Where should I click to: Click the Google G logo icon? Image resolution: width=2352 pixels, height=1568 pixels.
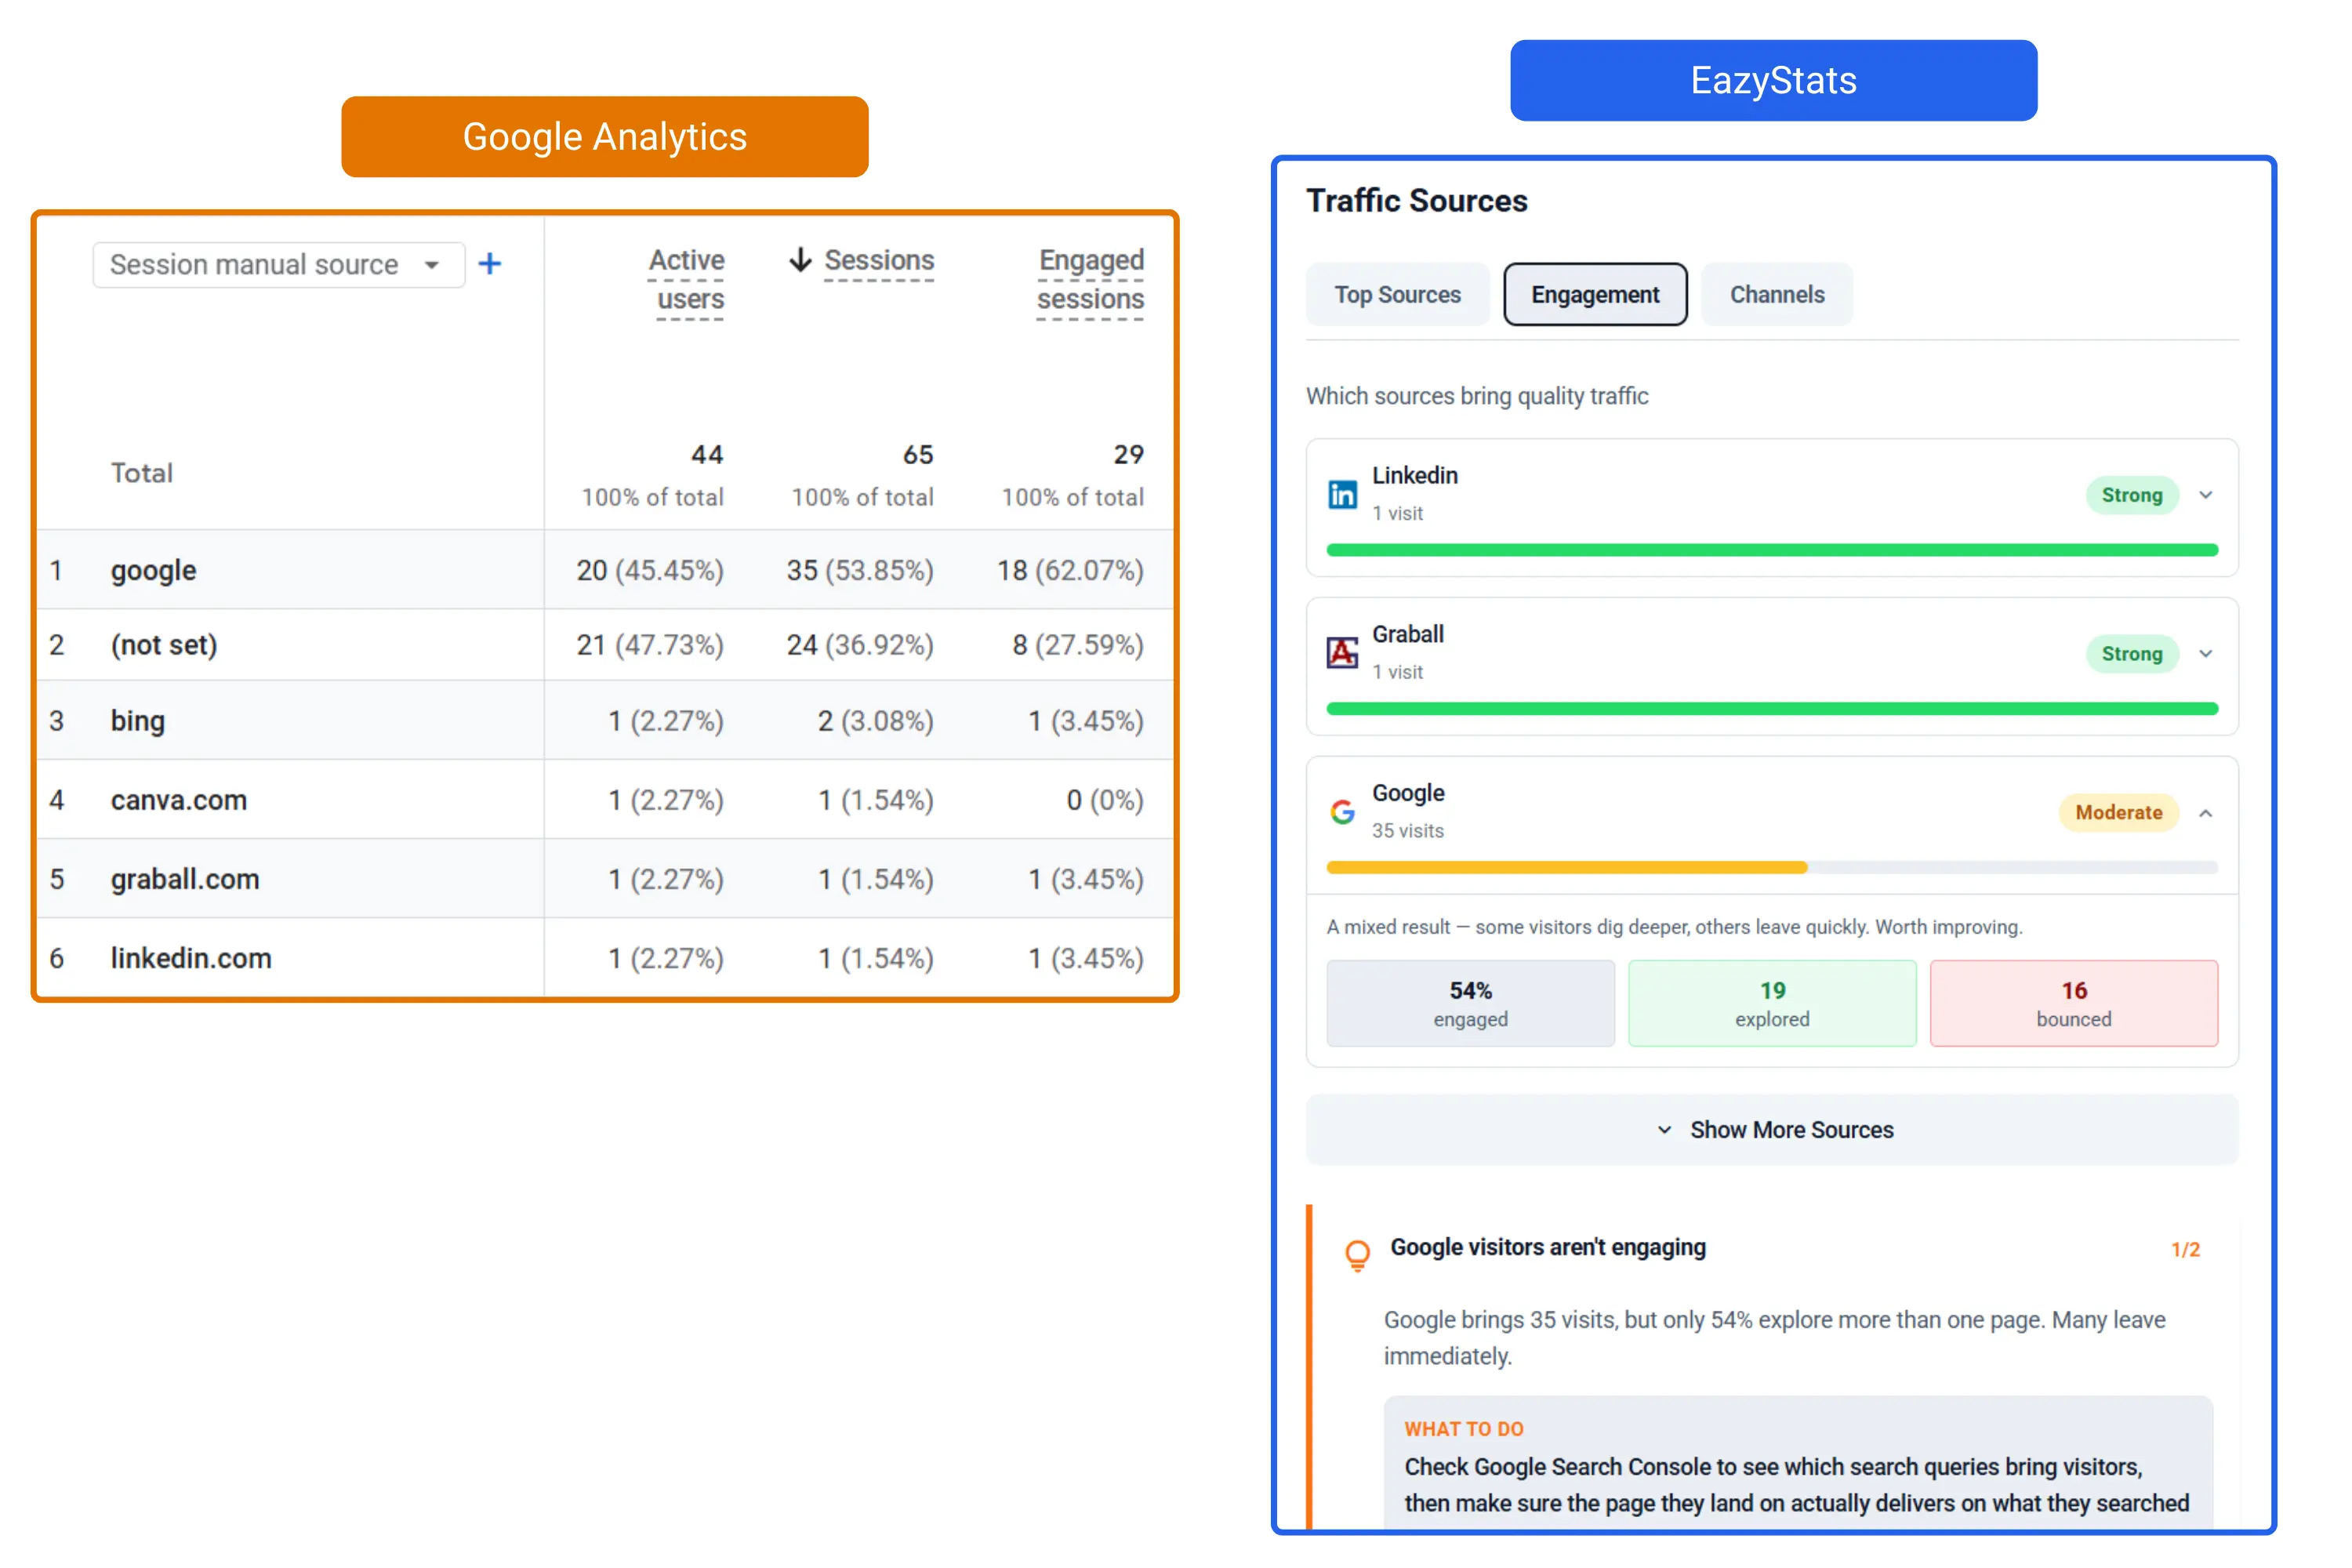pyautogui.click(x=1342, y=812)
